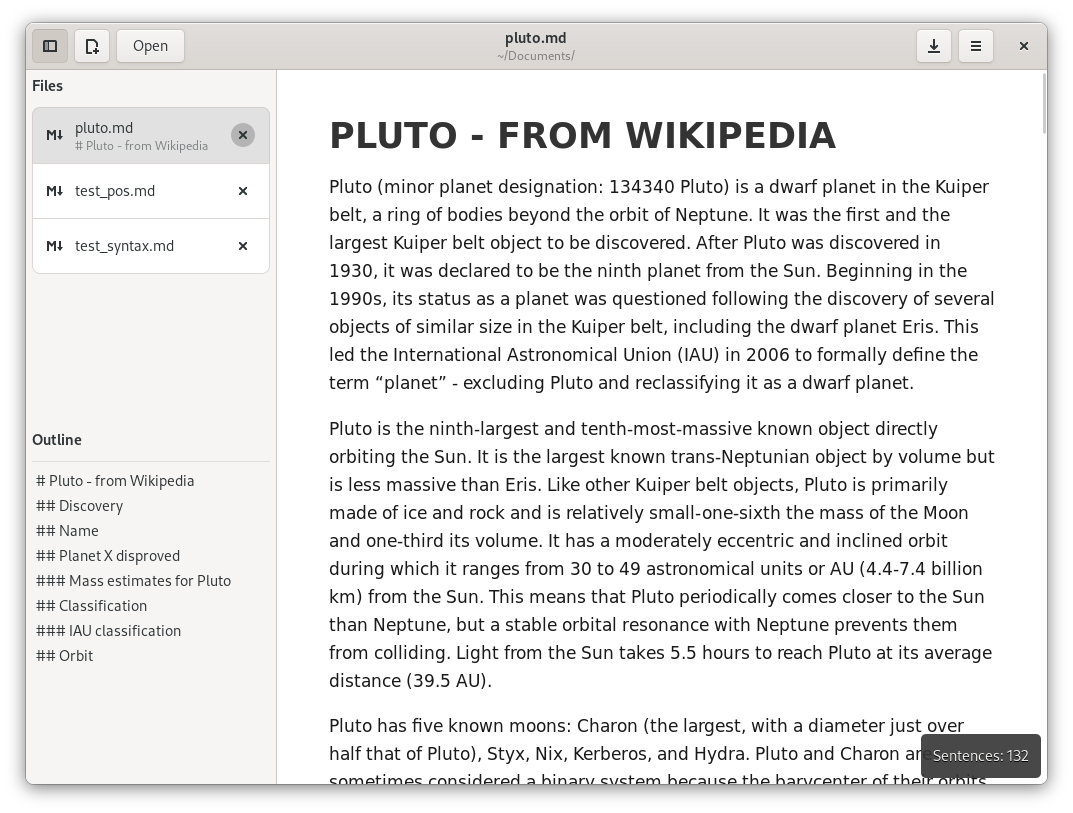Jump to '# Pluto - from Wikipedia' outline entry
The width and height of the screenshot is (1073, 813).
115,481
